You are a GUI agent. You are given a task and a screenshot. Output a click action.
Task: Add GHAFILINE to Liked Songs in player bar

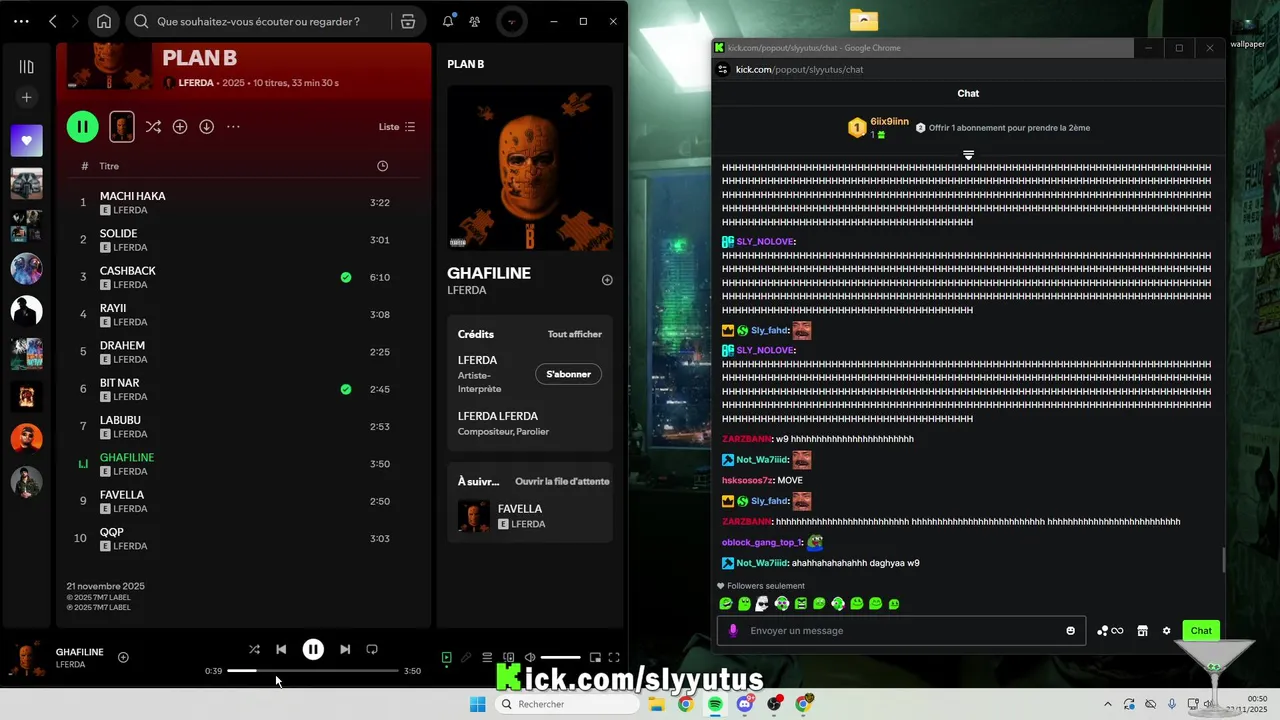coord(123,657)
